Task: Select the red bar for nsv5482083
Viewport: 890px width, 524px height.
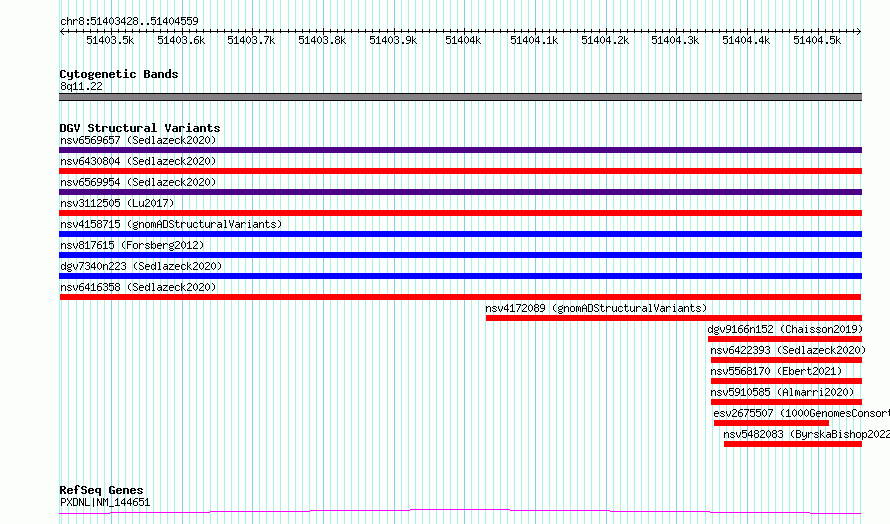Action: pyautogui.click(x=793, y=444)
